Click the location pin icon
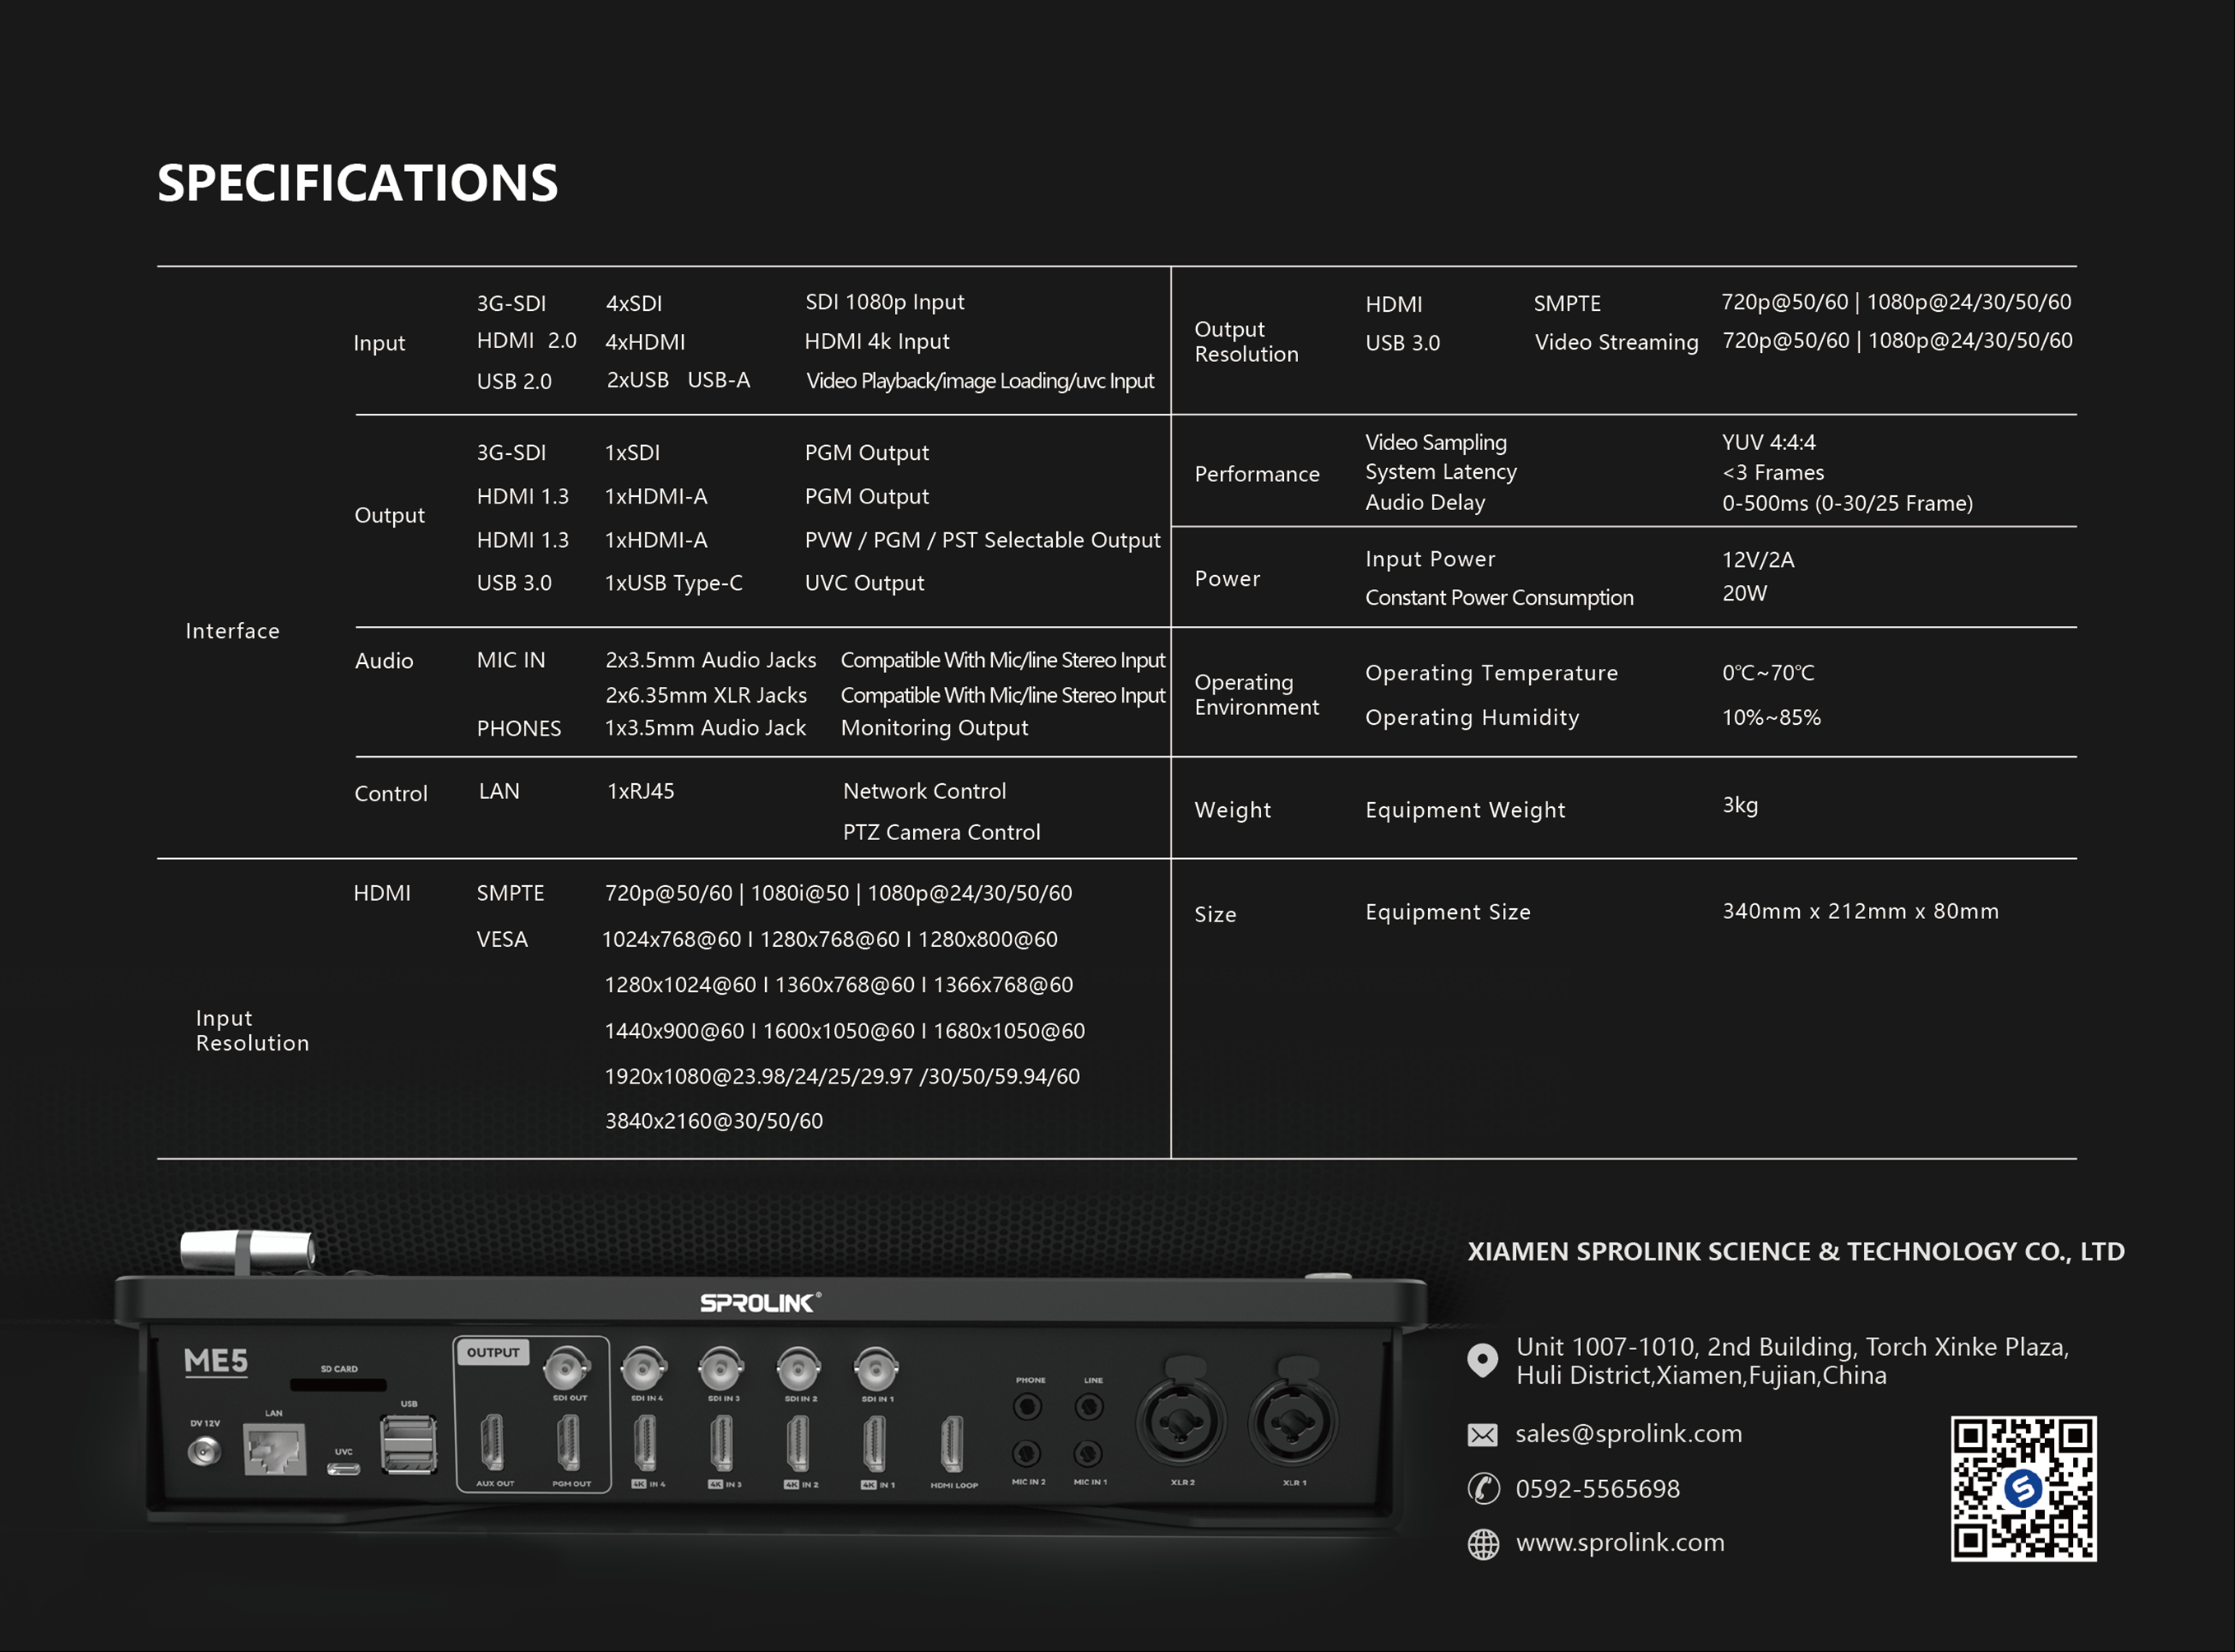2235x1652 pixels. 1482,1360
